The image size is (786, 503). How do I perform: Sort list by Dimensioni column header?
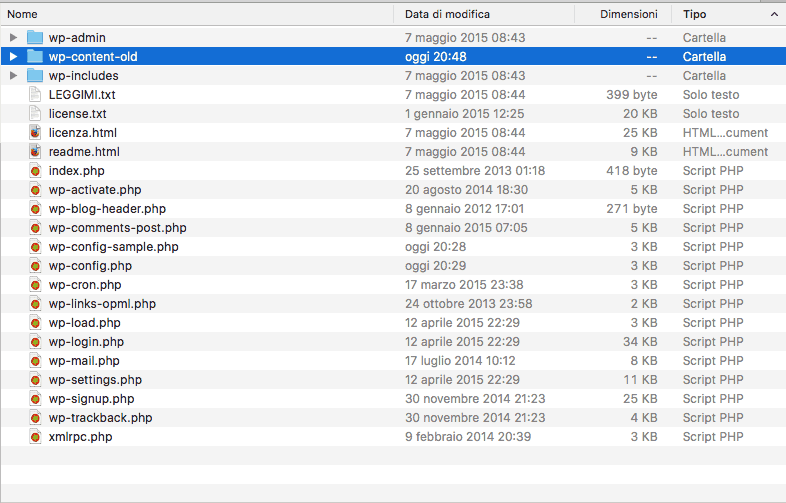point(628,14)
